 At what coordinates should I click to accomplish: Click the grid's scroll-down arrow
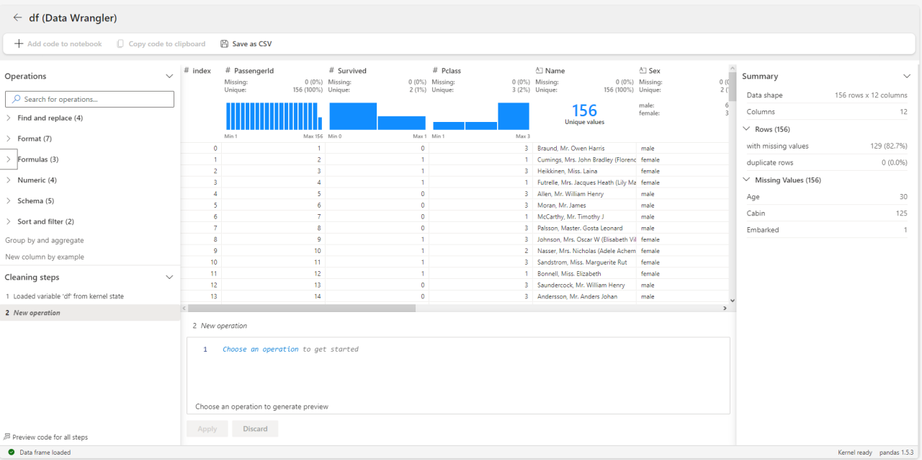(x=732, y=300)
